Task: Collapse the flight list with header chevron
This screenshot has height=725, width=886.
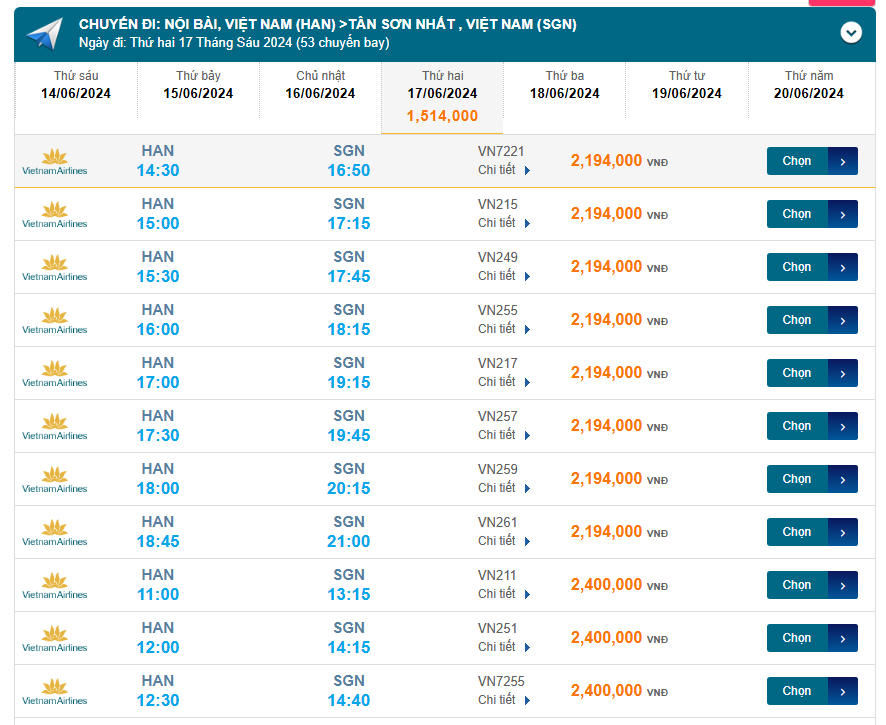Action: 851,33
